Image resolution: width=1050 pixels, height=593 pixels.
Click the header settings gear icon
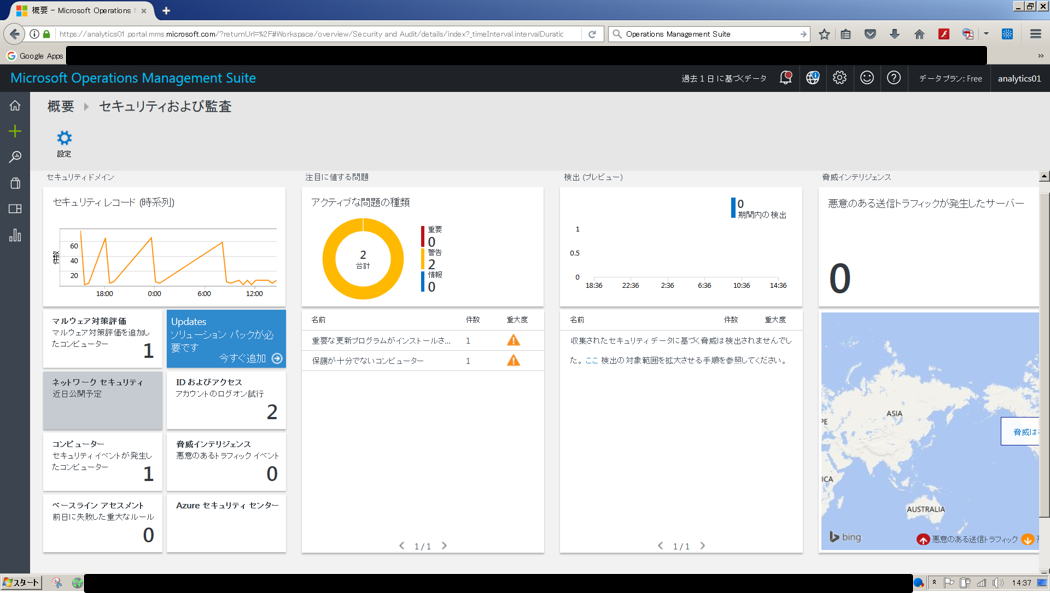(839, 78)
